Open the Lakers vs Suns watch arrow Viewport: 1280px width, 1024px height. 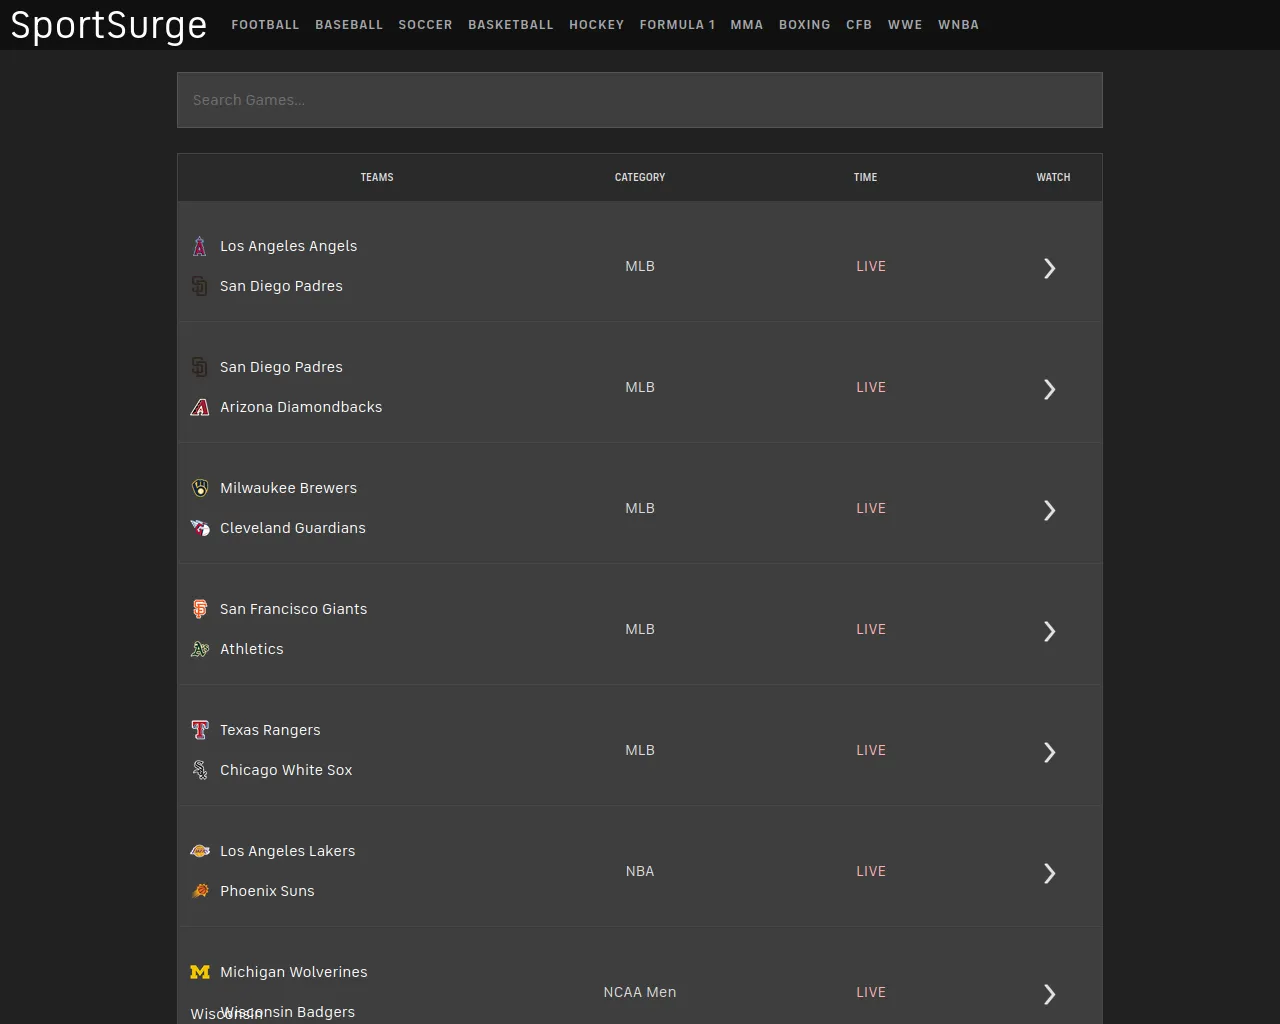(x=1049, y=872)
